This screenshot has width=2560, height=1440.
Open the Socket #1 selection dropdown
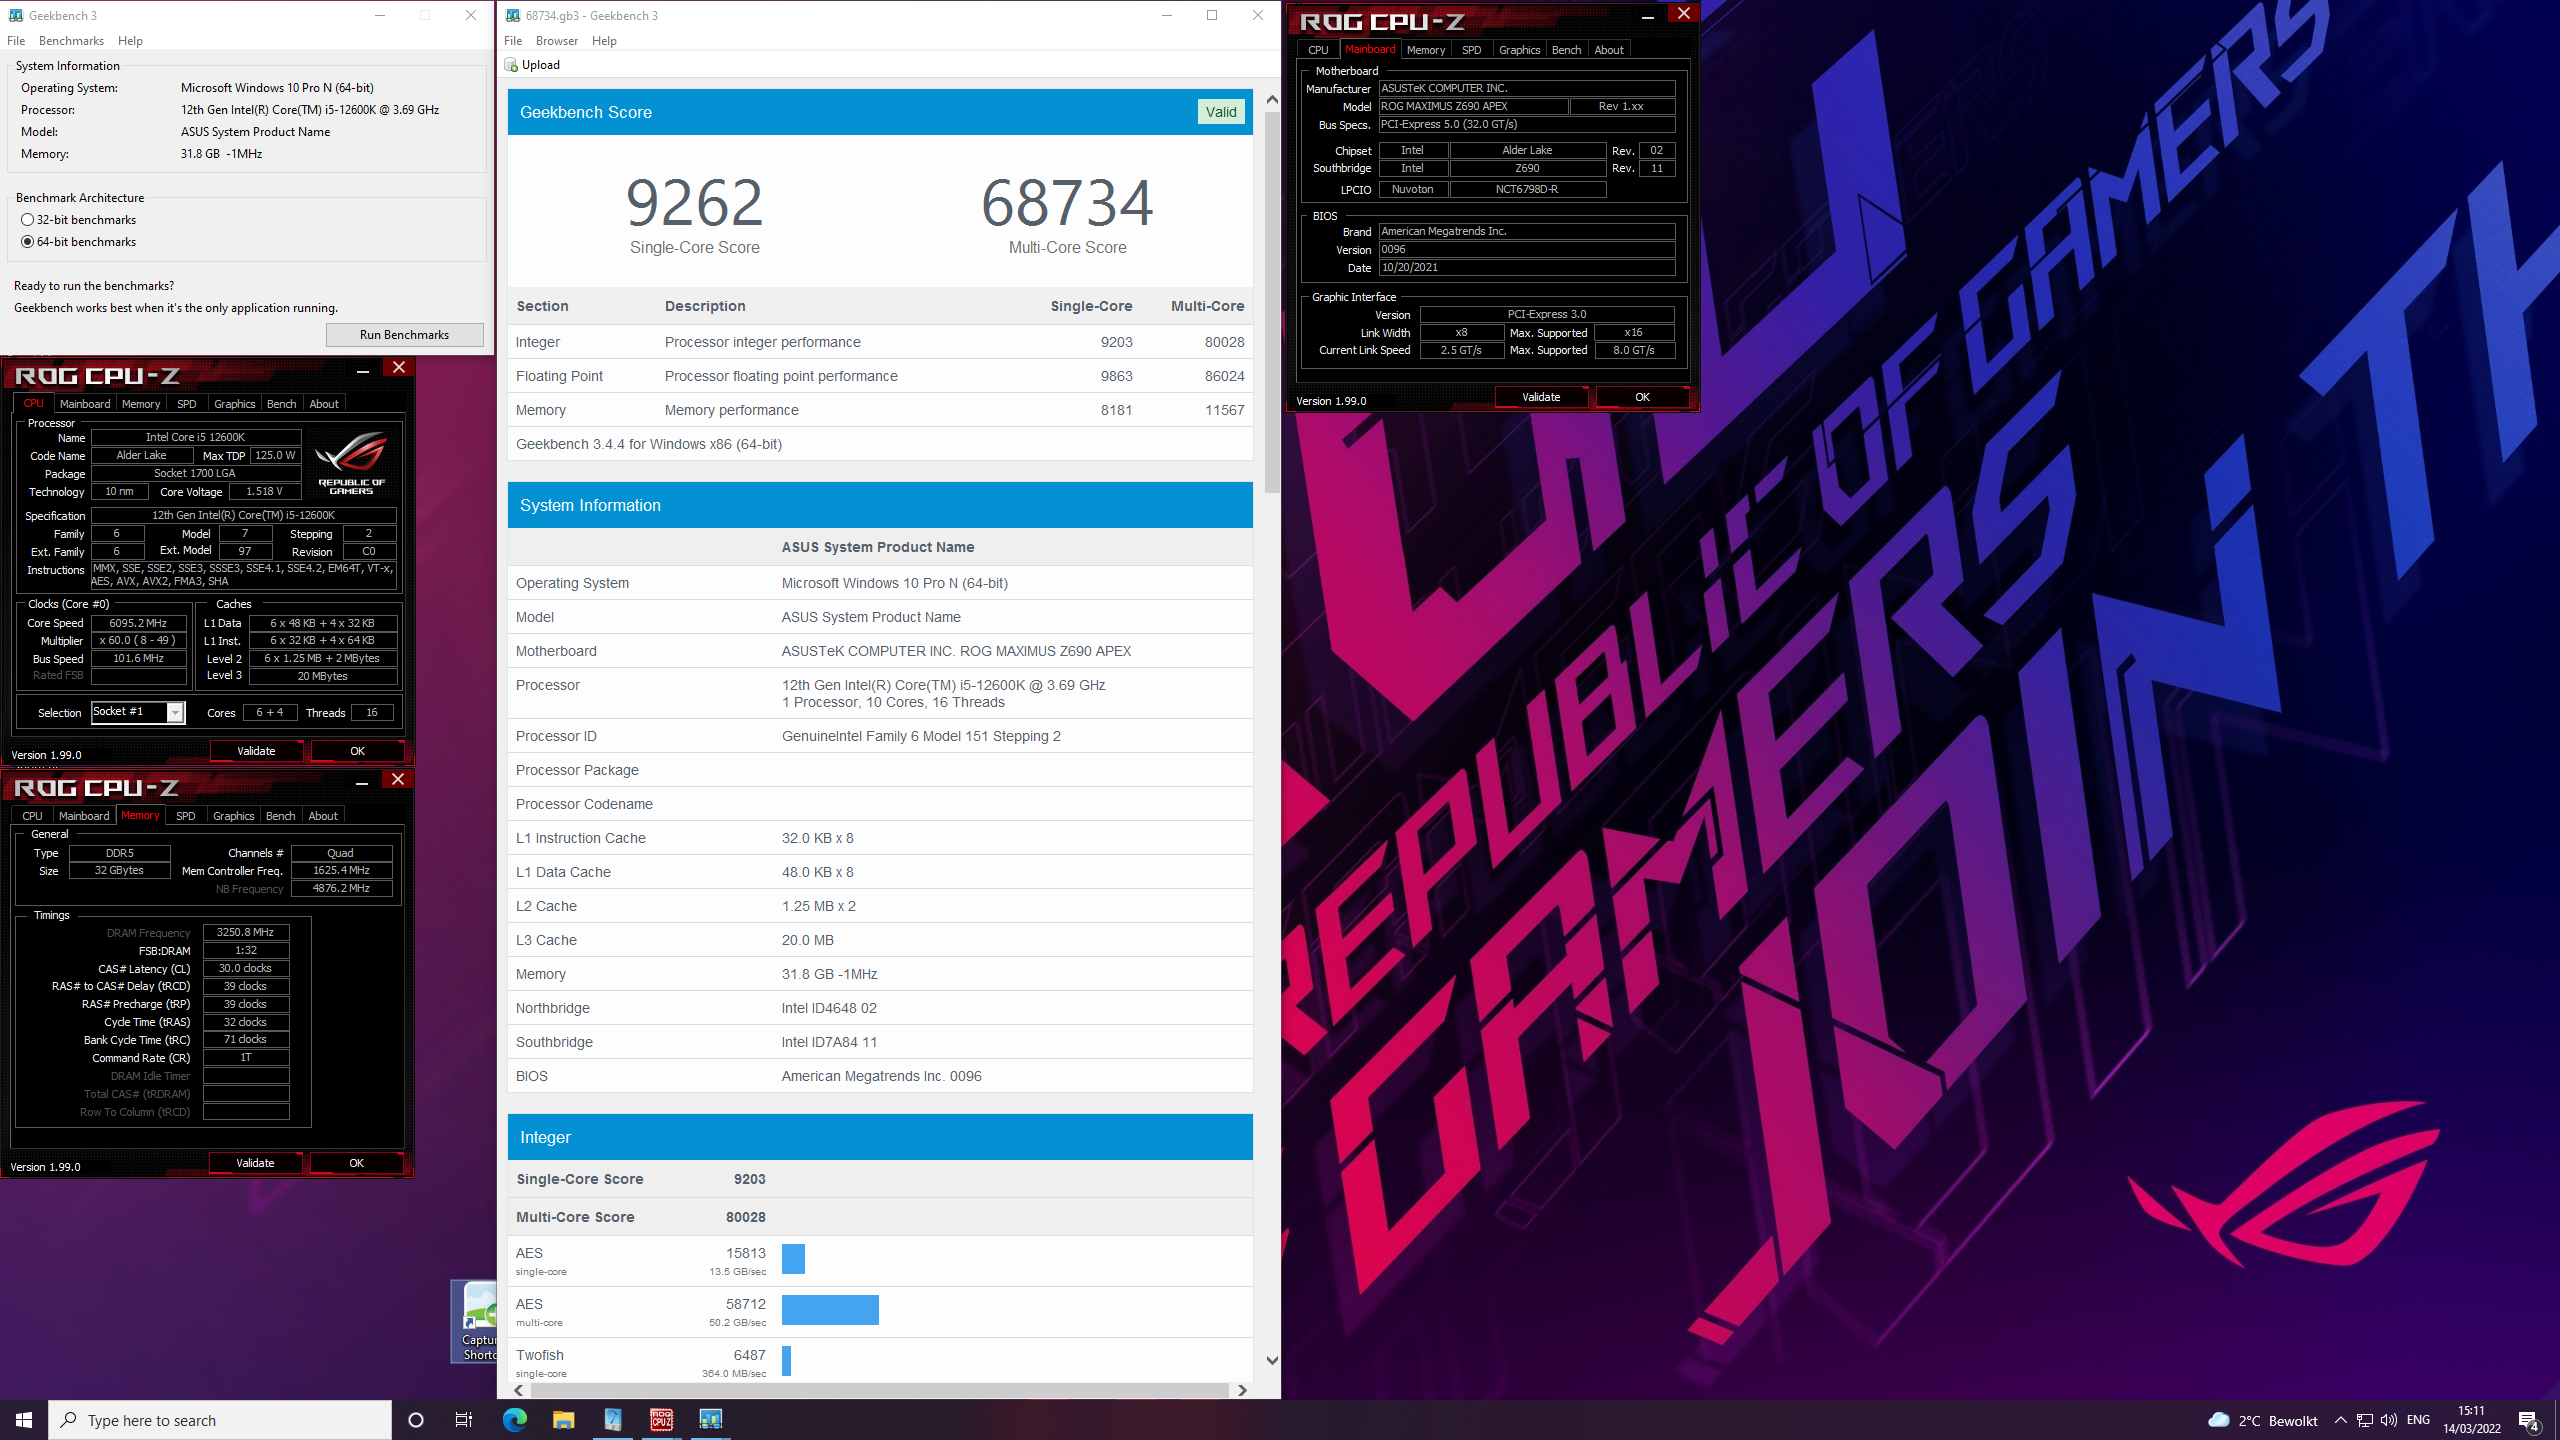[x=175, y=713]
